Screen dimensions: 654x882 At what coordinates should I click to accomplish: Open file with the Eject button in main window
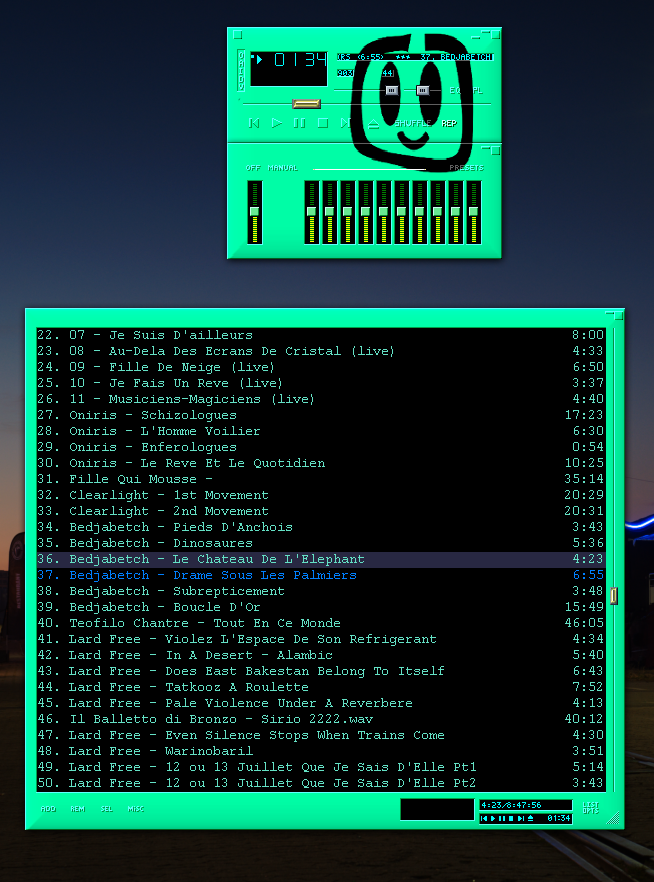tap(373, 123)
